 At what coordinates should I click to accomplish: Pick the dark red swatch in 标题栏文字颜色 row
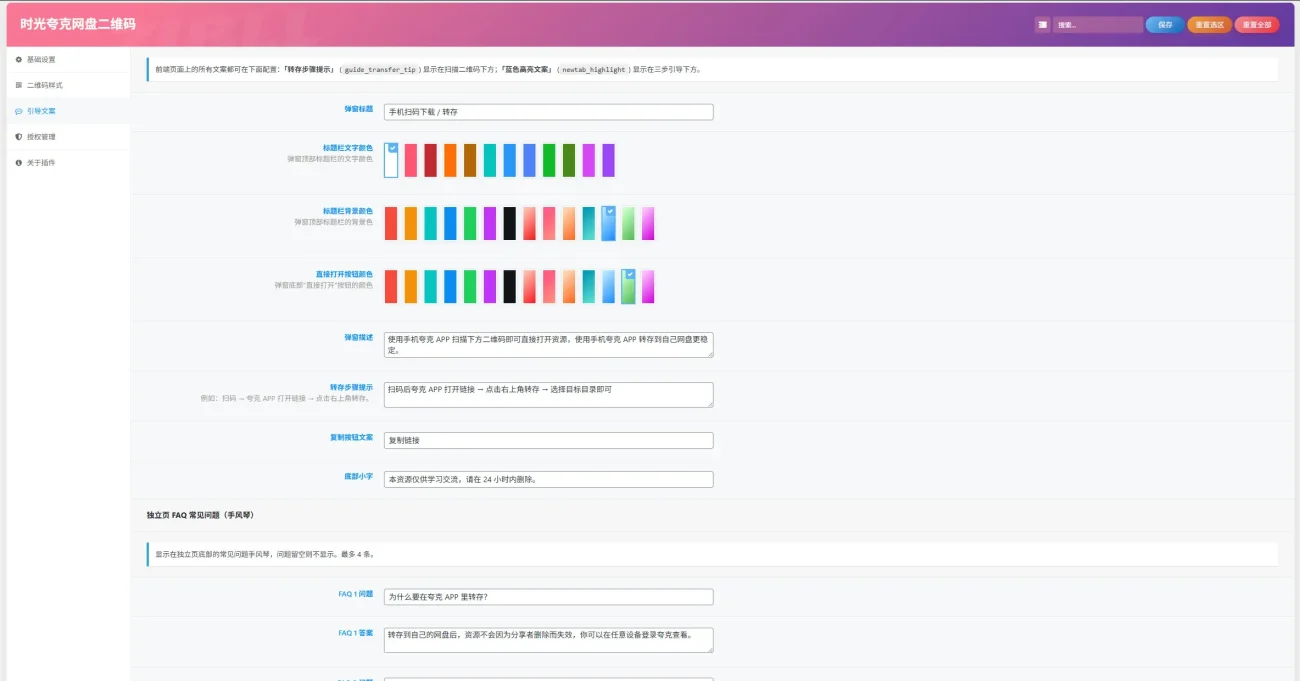point(430,160)
